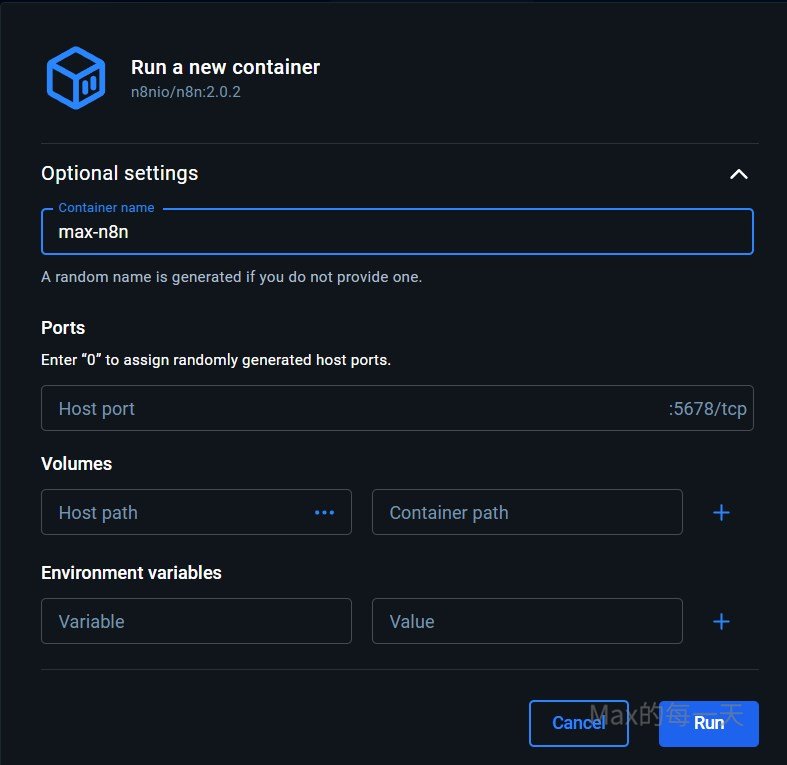Add another volume with plus icon
The width and height of the screenshot is (787, 765).
pos(721,512)
